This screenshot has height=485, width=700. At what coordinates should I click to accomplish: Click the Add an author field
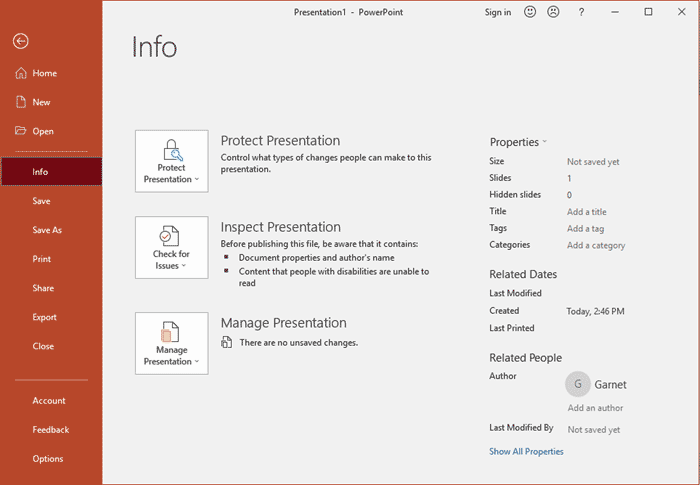(595, 408)
